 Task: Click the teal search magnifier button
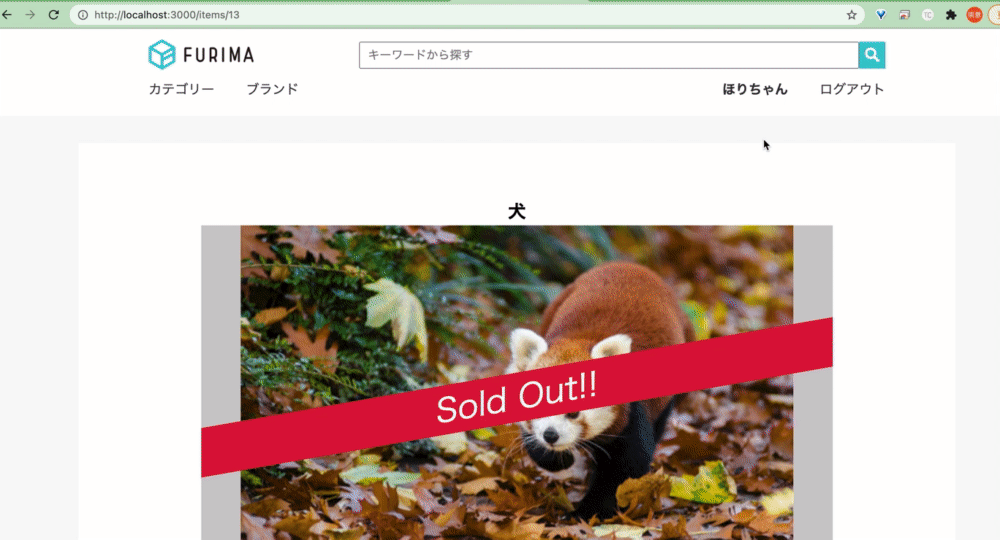coord(871,55)
